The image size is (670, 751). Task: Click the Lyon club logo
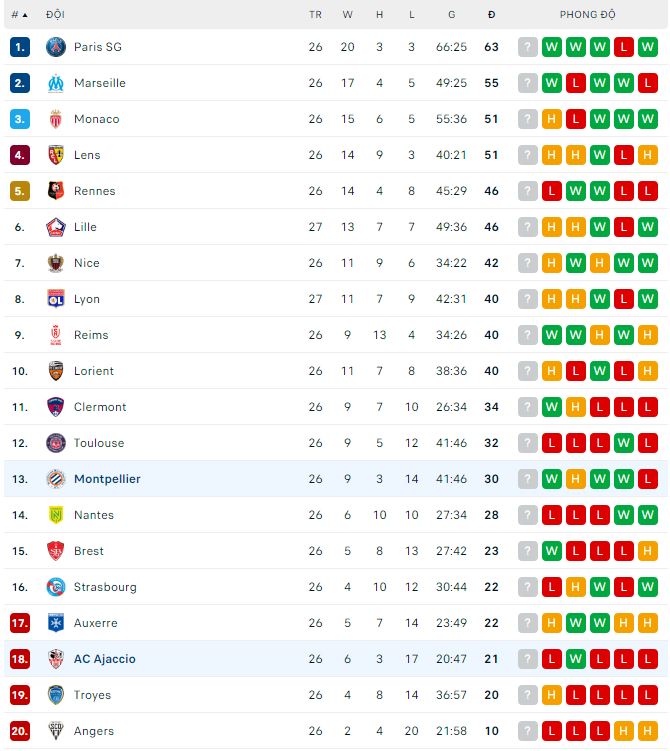(56, 299)
